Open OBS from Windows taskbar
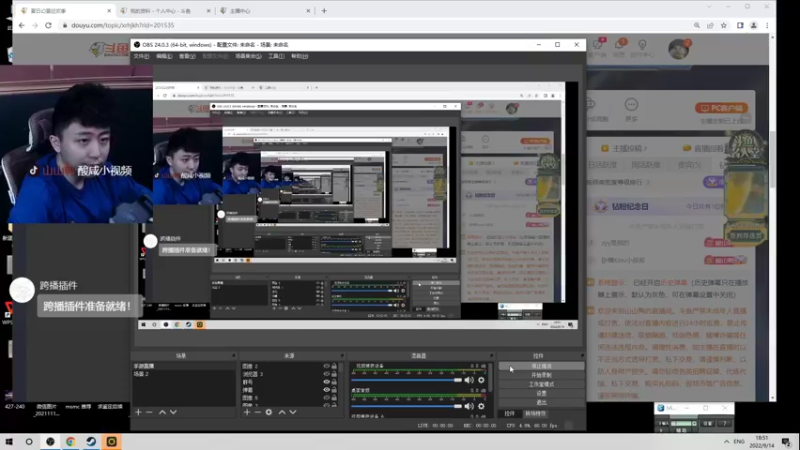Viewport: 800px width, 450px height. point(50,442)
